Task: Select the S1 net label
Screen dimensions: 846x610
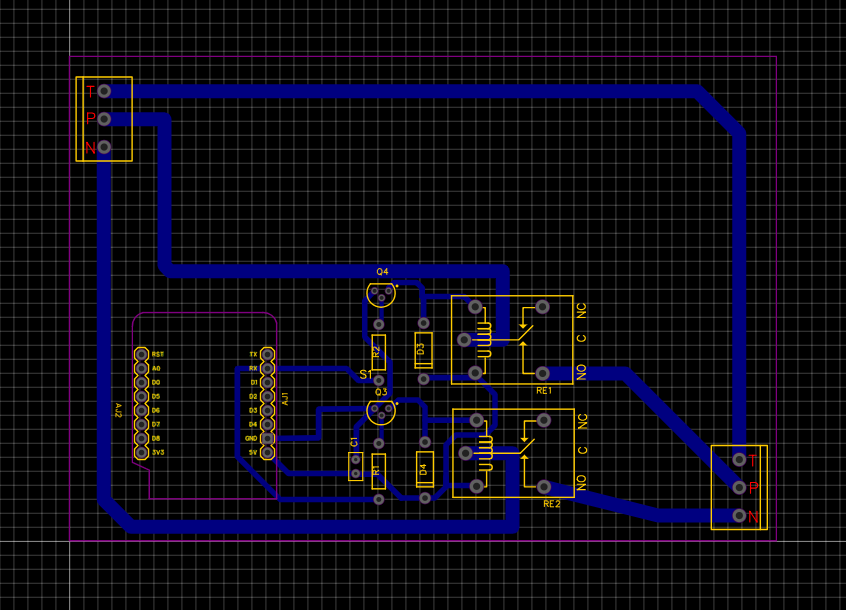Action: tap(366, 374)
